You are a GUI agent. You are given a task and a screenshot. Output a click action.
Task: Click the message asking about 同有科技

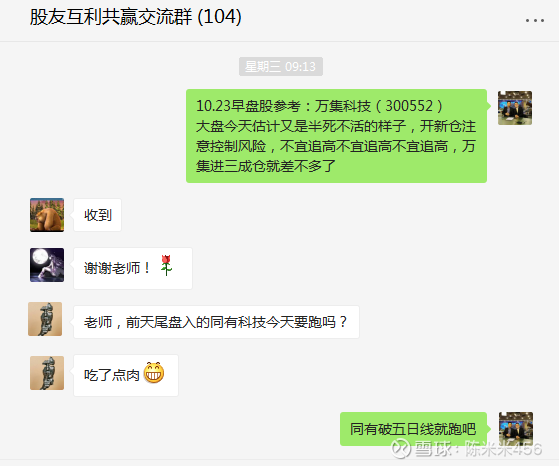click(x=216, y=322)
